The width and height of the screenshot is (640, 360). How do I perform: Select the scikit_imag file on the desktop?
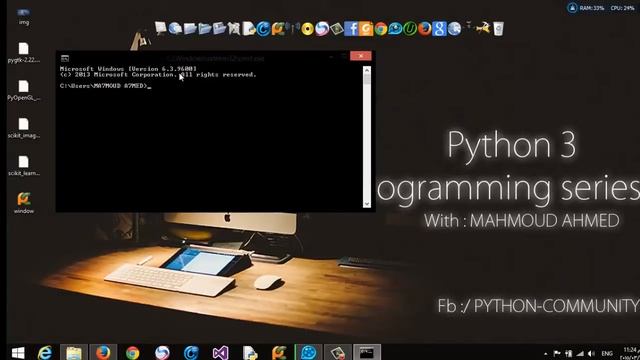point(24,128)
